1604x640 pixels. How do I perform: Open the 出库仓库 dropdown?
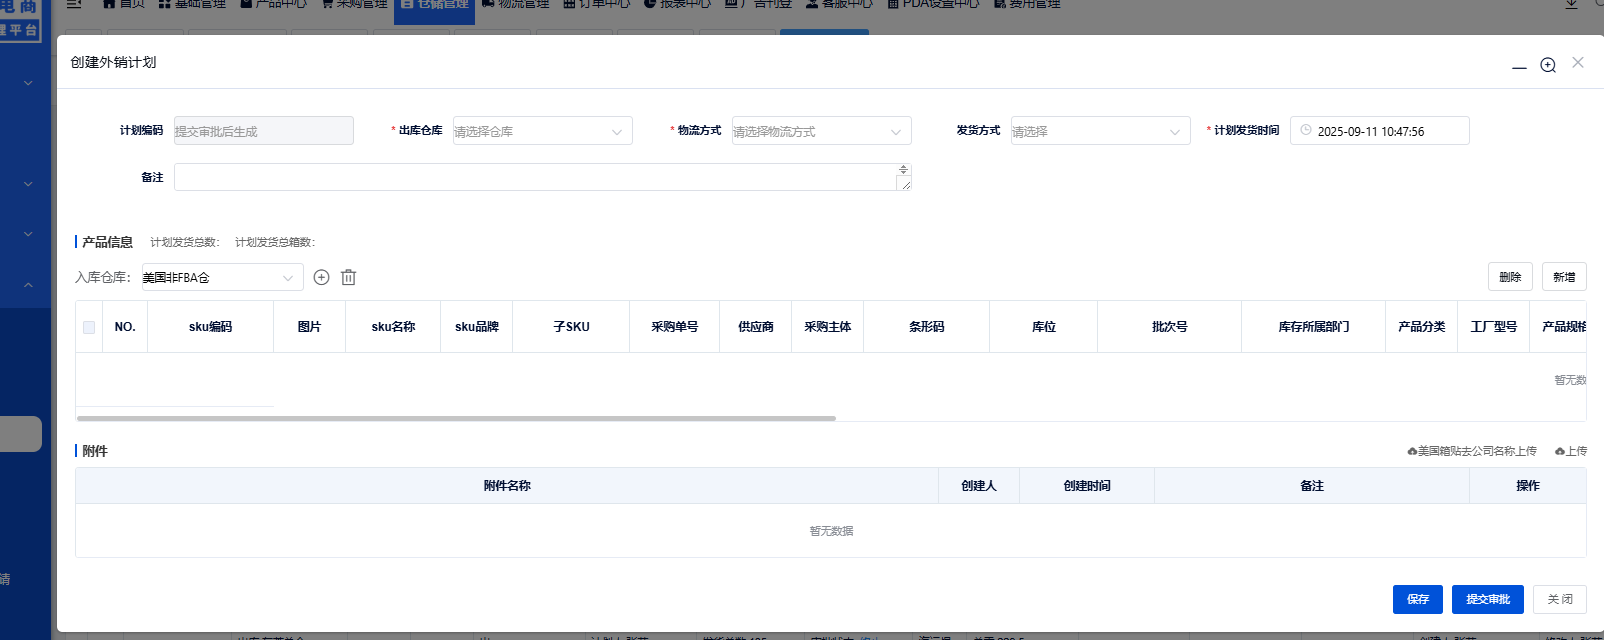[543, 131]
